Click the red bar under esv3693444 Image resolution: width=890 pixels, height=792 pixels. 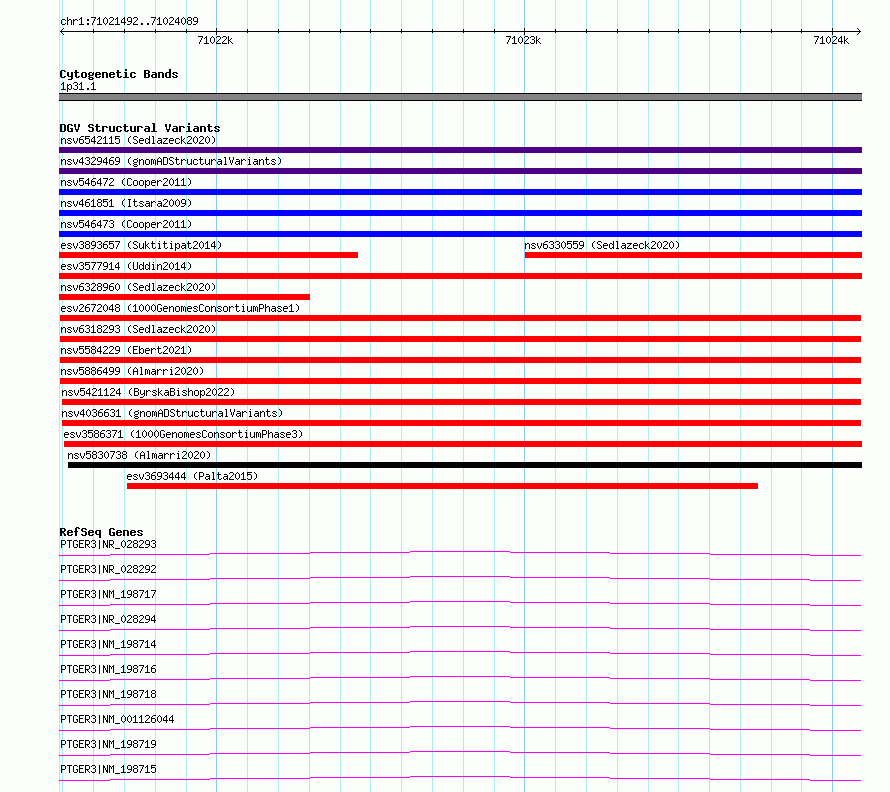tap(442, 486)
